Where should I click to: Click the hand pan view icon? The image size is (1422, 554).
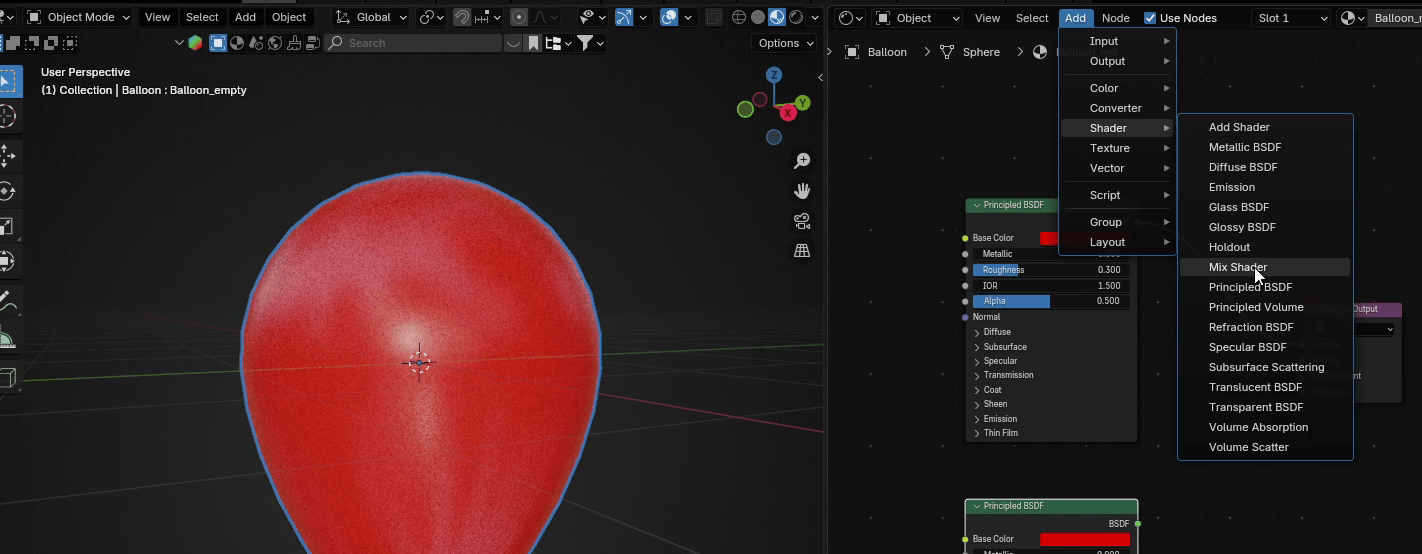pos(802,191)
